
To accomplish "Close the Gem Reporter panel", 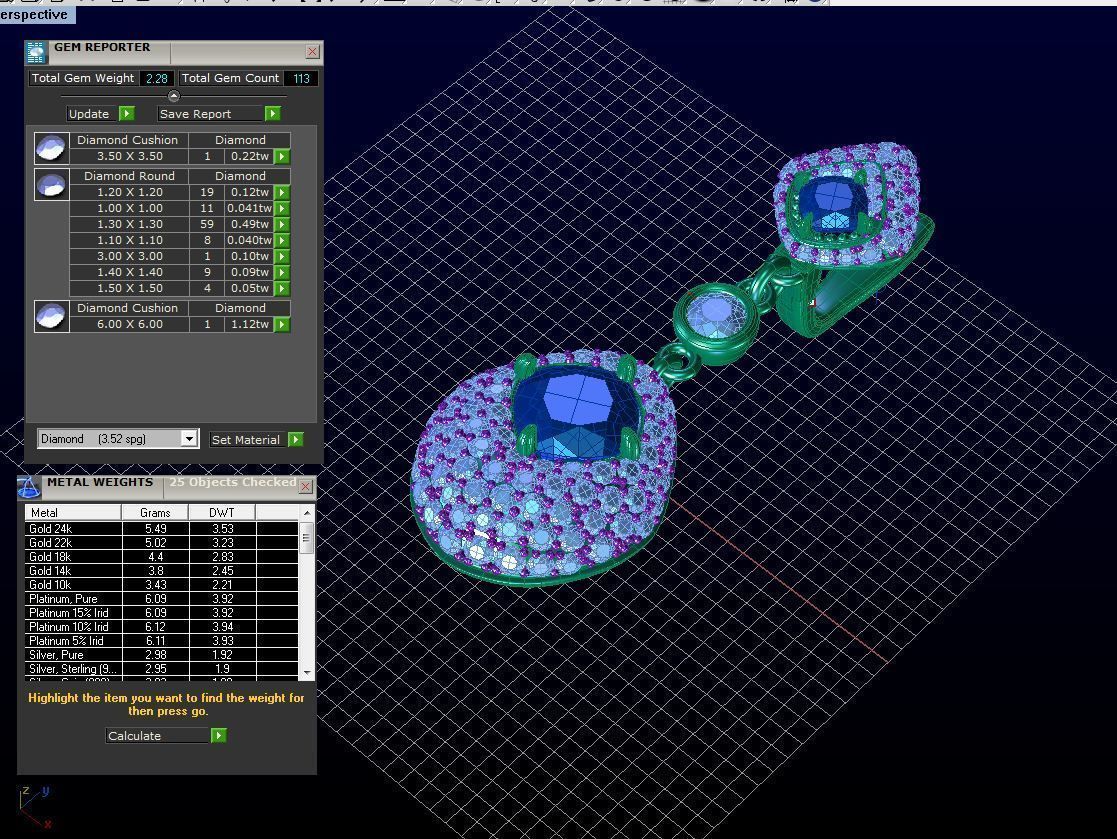I will 312,51.
